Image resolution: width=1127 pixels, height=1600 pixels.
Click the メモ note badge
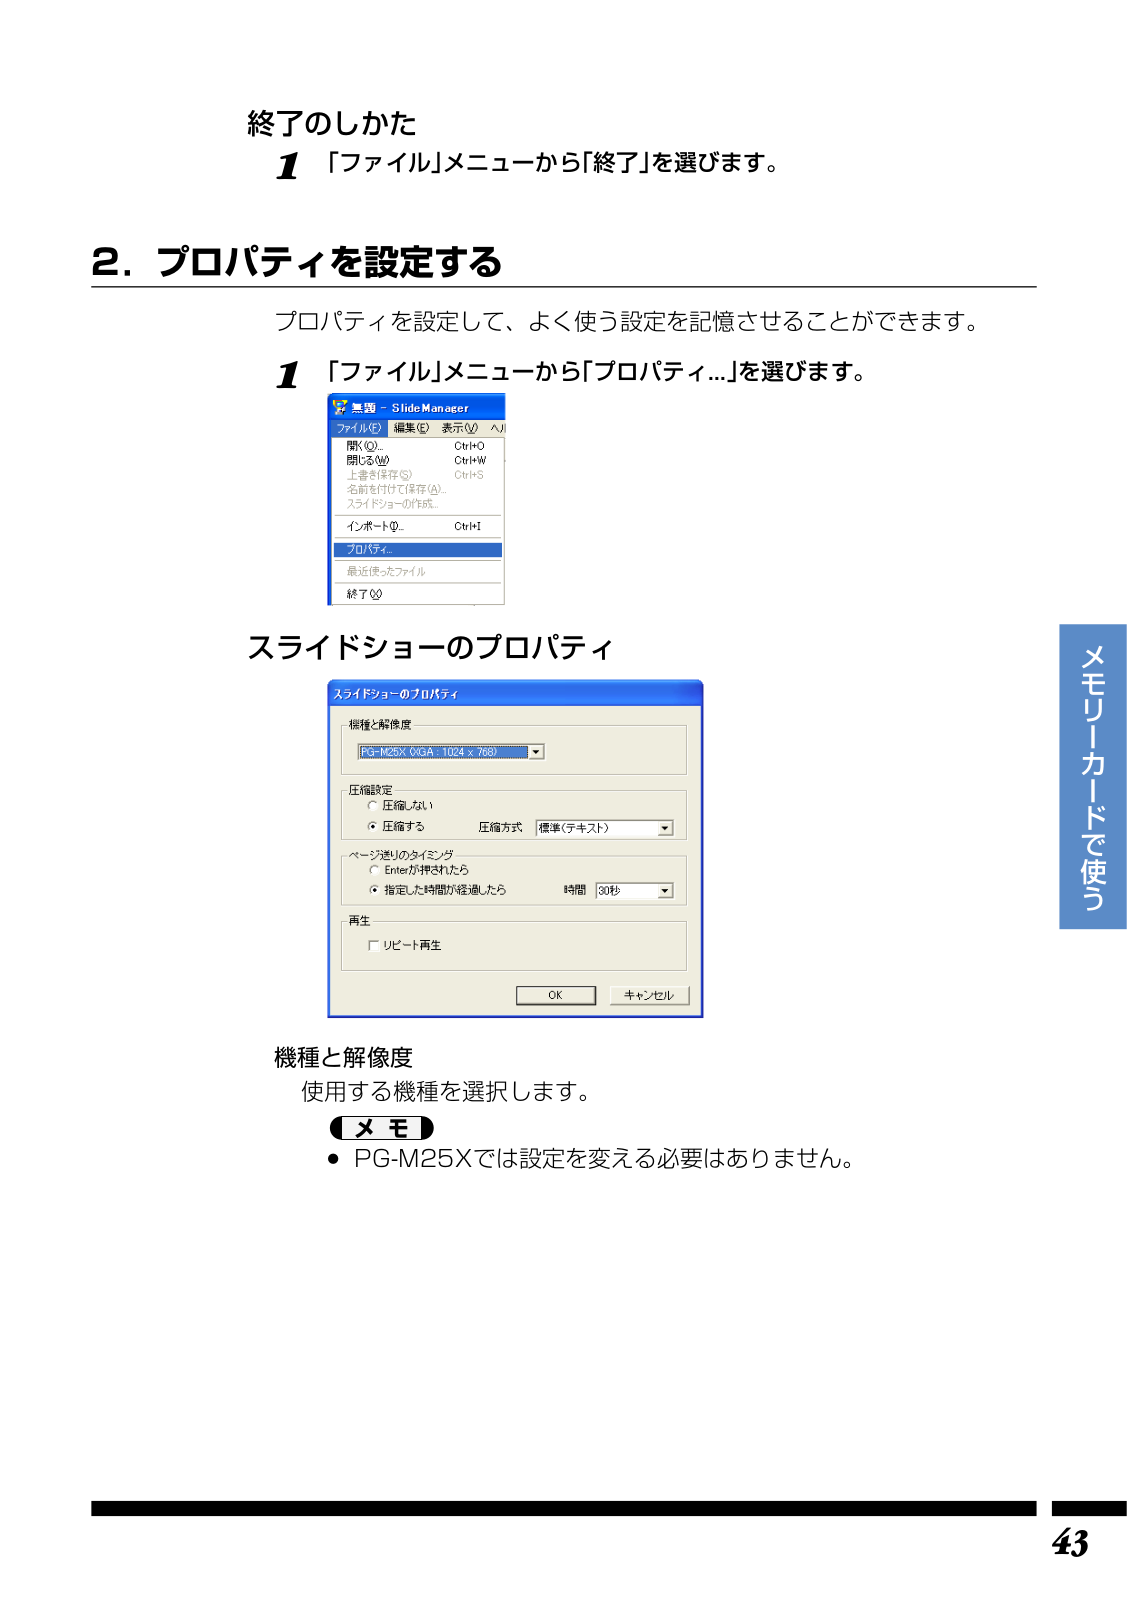[381, 1128]
